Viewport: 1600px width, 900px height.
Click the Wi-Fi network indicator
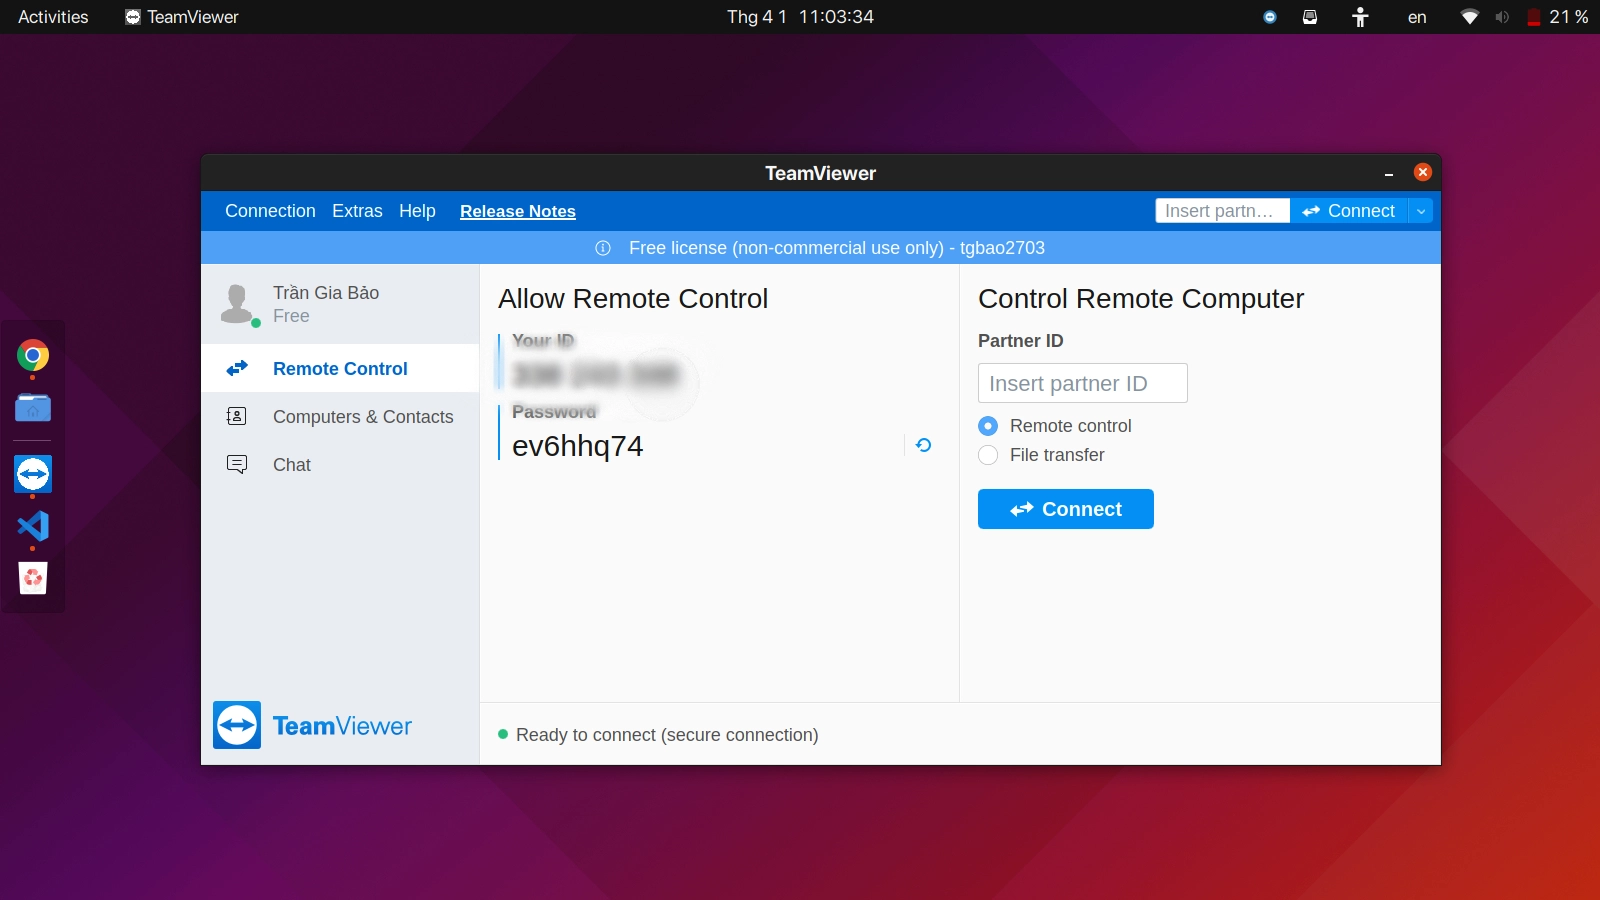coord(1469,17)
